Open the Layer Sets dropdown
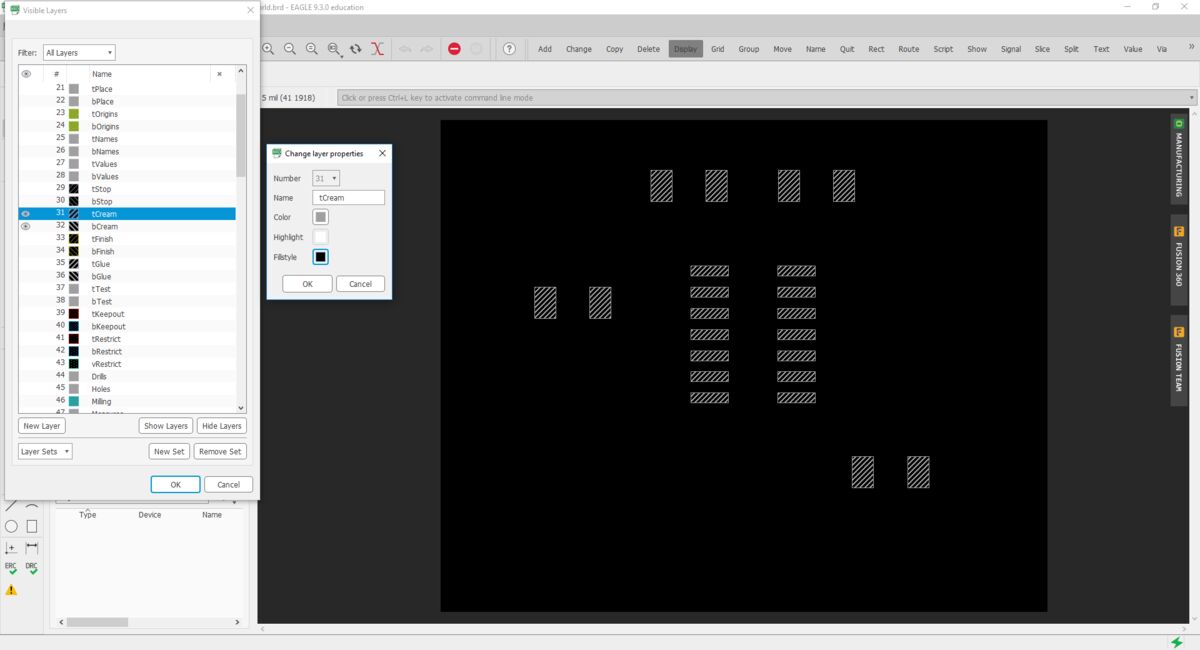Screen dimensions: 1200x650 45,451
